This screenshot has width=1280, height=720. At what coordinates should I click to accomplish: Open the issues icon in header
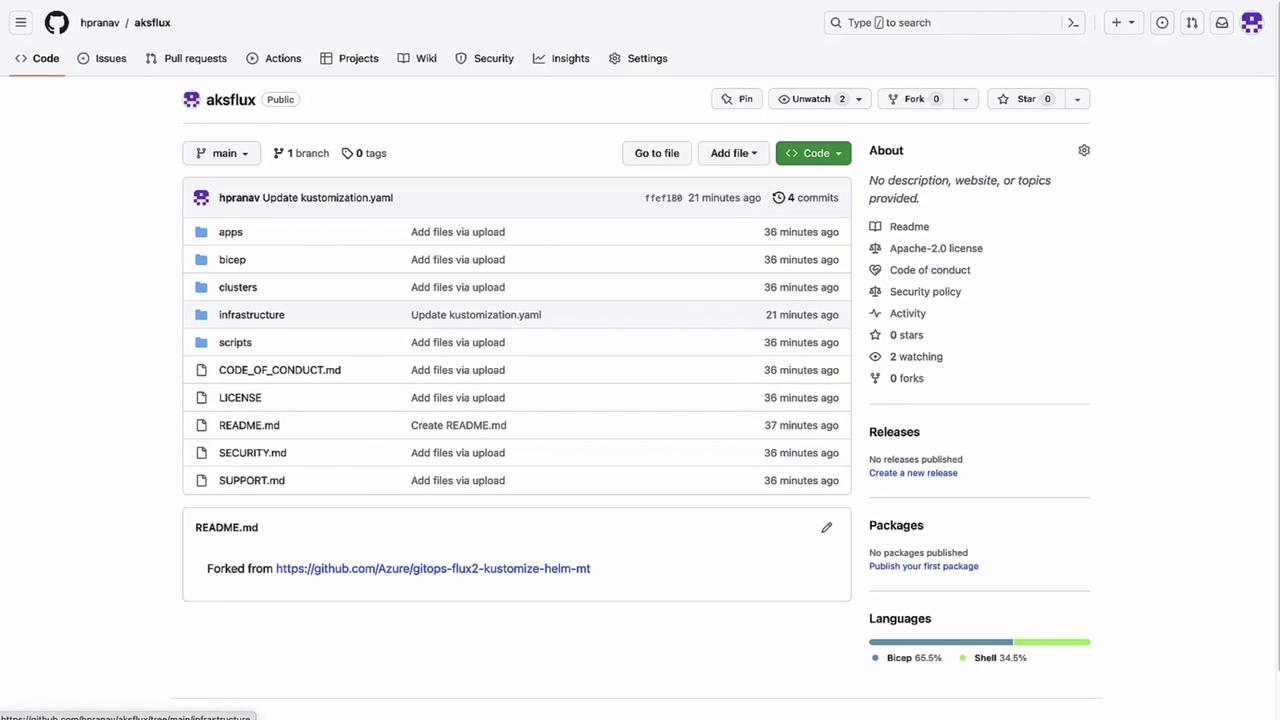pos(1162,22)
